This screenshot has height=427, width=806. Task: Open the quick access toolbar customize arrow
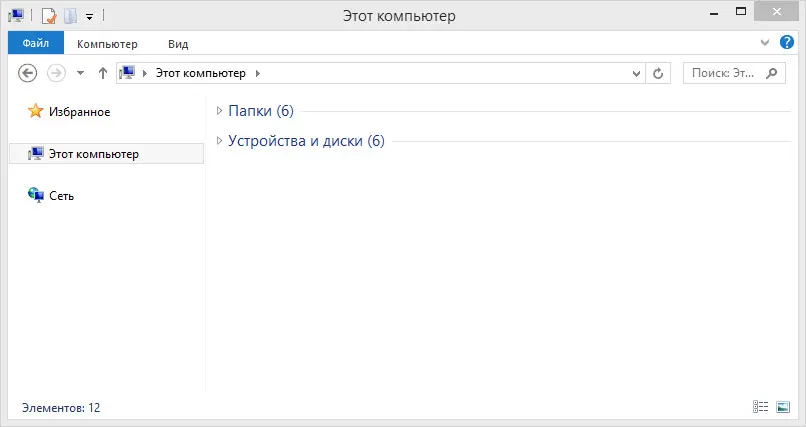[89, 17]
